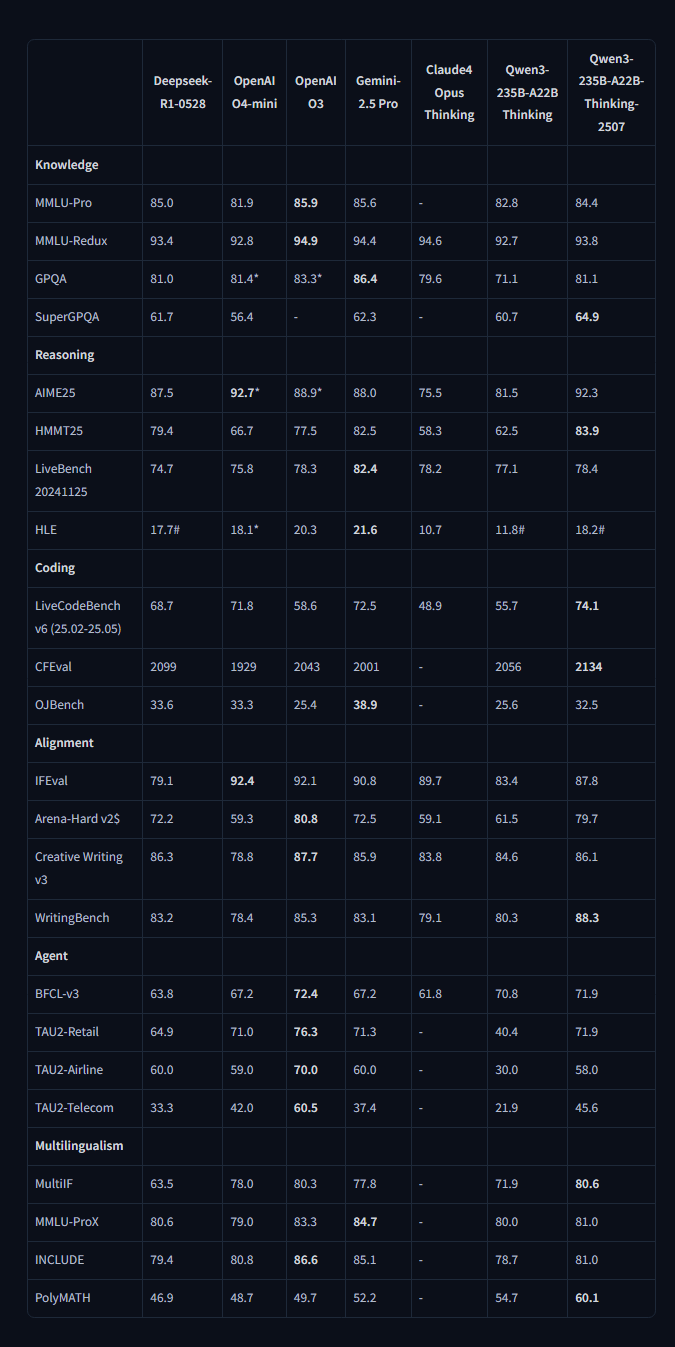
Task: Click 17.7# in HLE row
Action: [x=165, y=530]
